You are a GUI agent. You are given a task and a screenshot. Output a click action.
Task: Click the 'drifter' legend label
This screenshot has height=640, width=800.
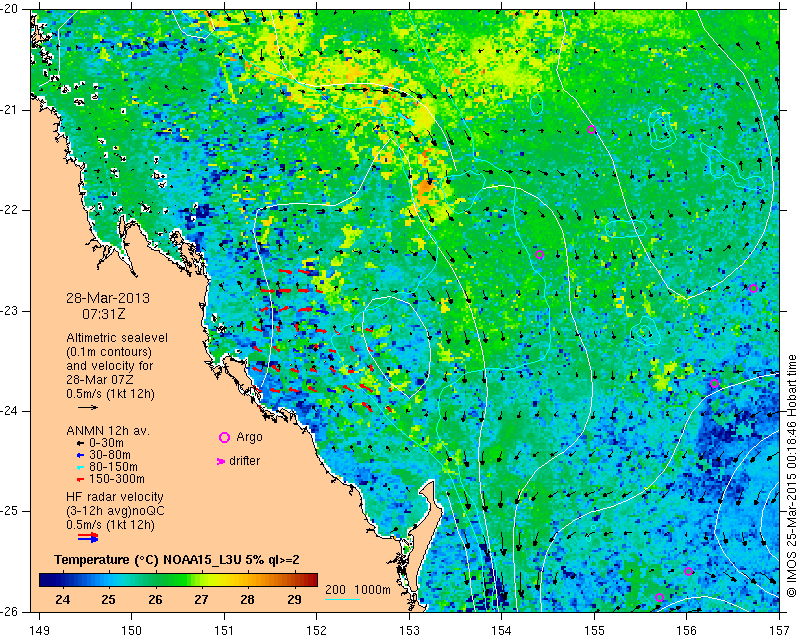244,461
